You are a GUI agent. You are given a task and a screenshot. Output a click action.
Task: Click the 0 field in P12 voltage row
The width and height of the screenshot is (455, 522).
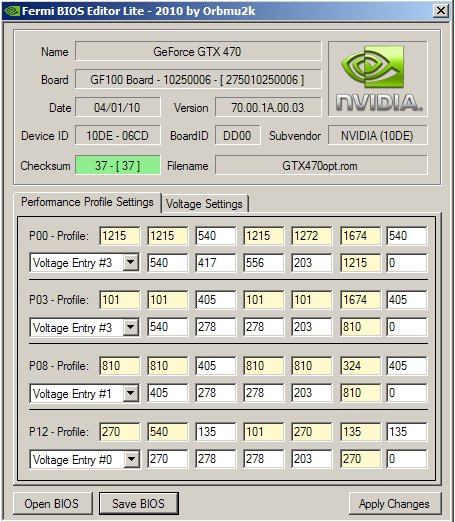[x=407, y=459]
